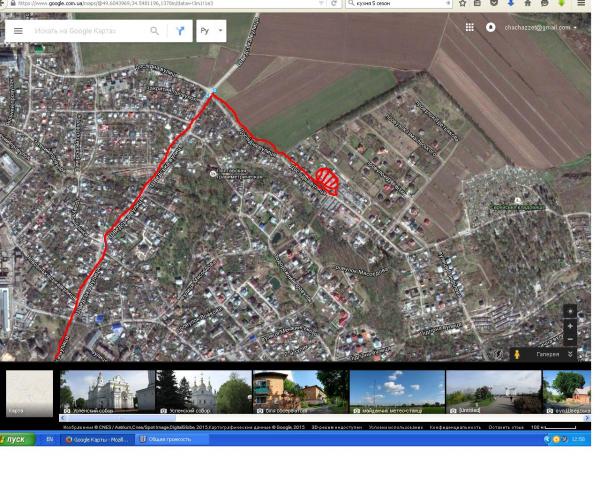Open the Windows Пуск start button
This screenshot has width=600, height=480.
pos(17,439)
